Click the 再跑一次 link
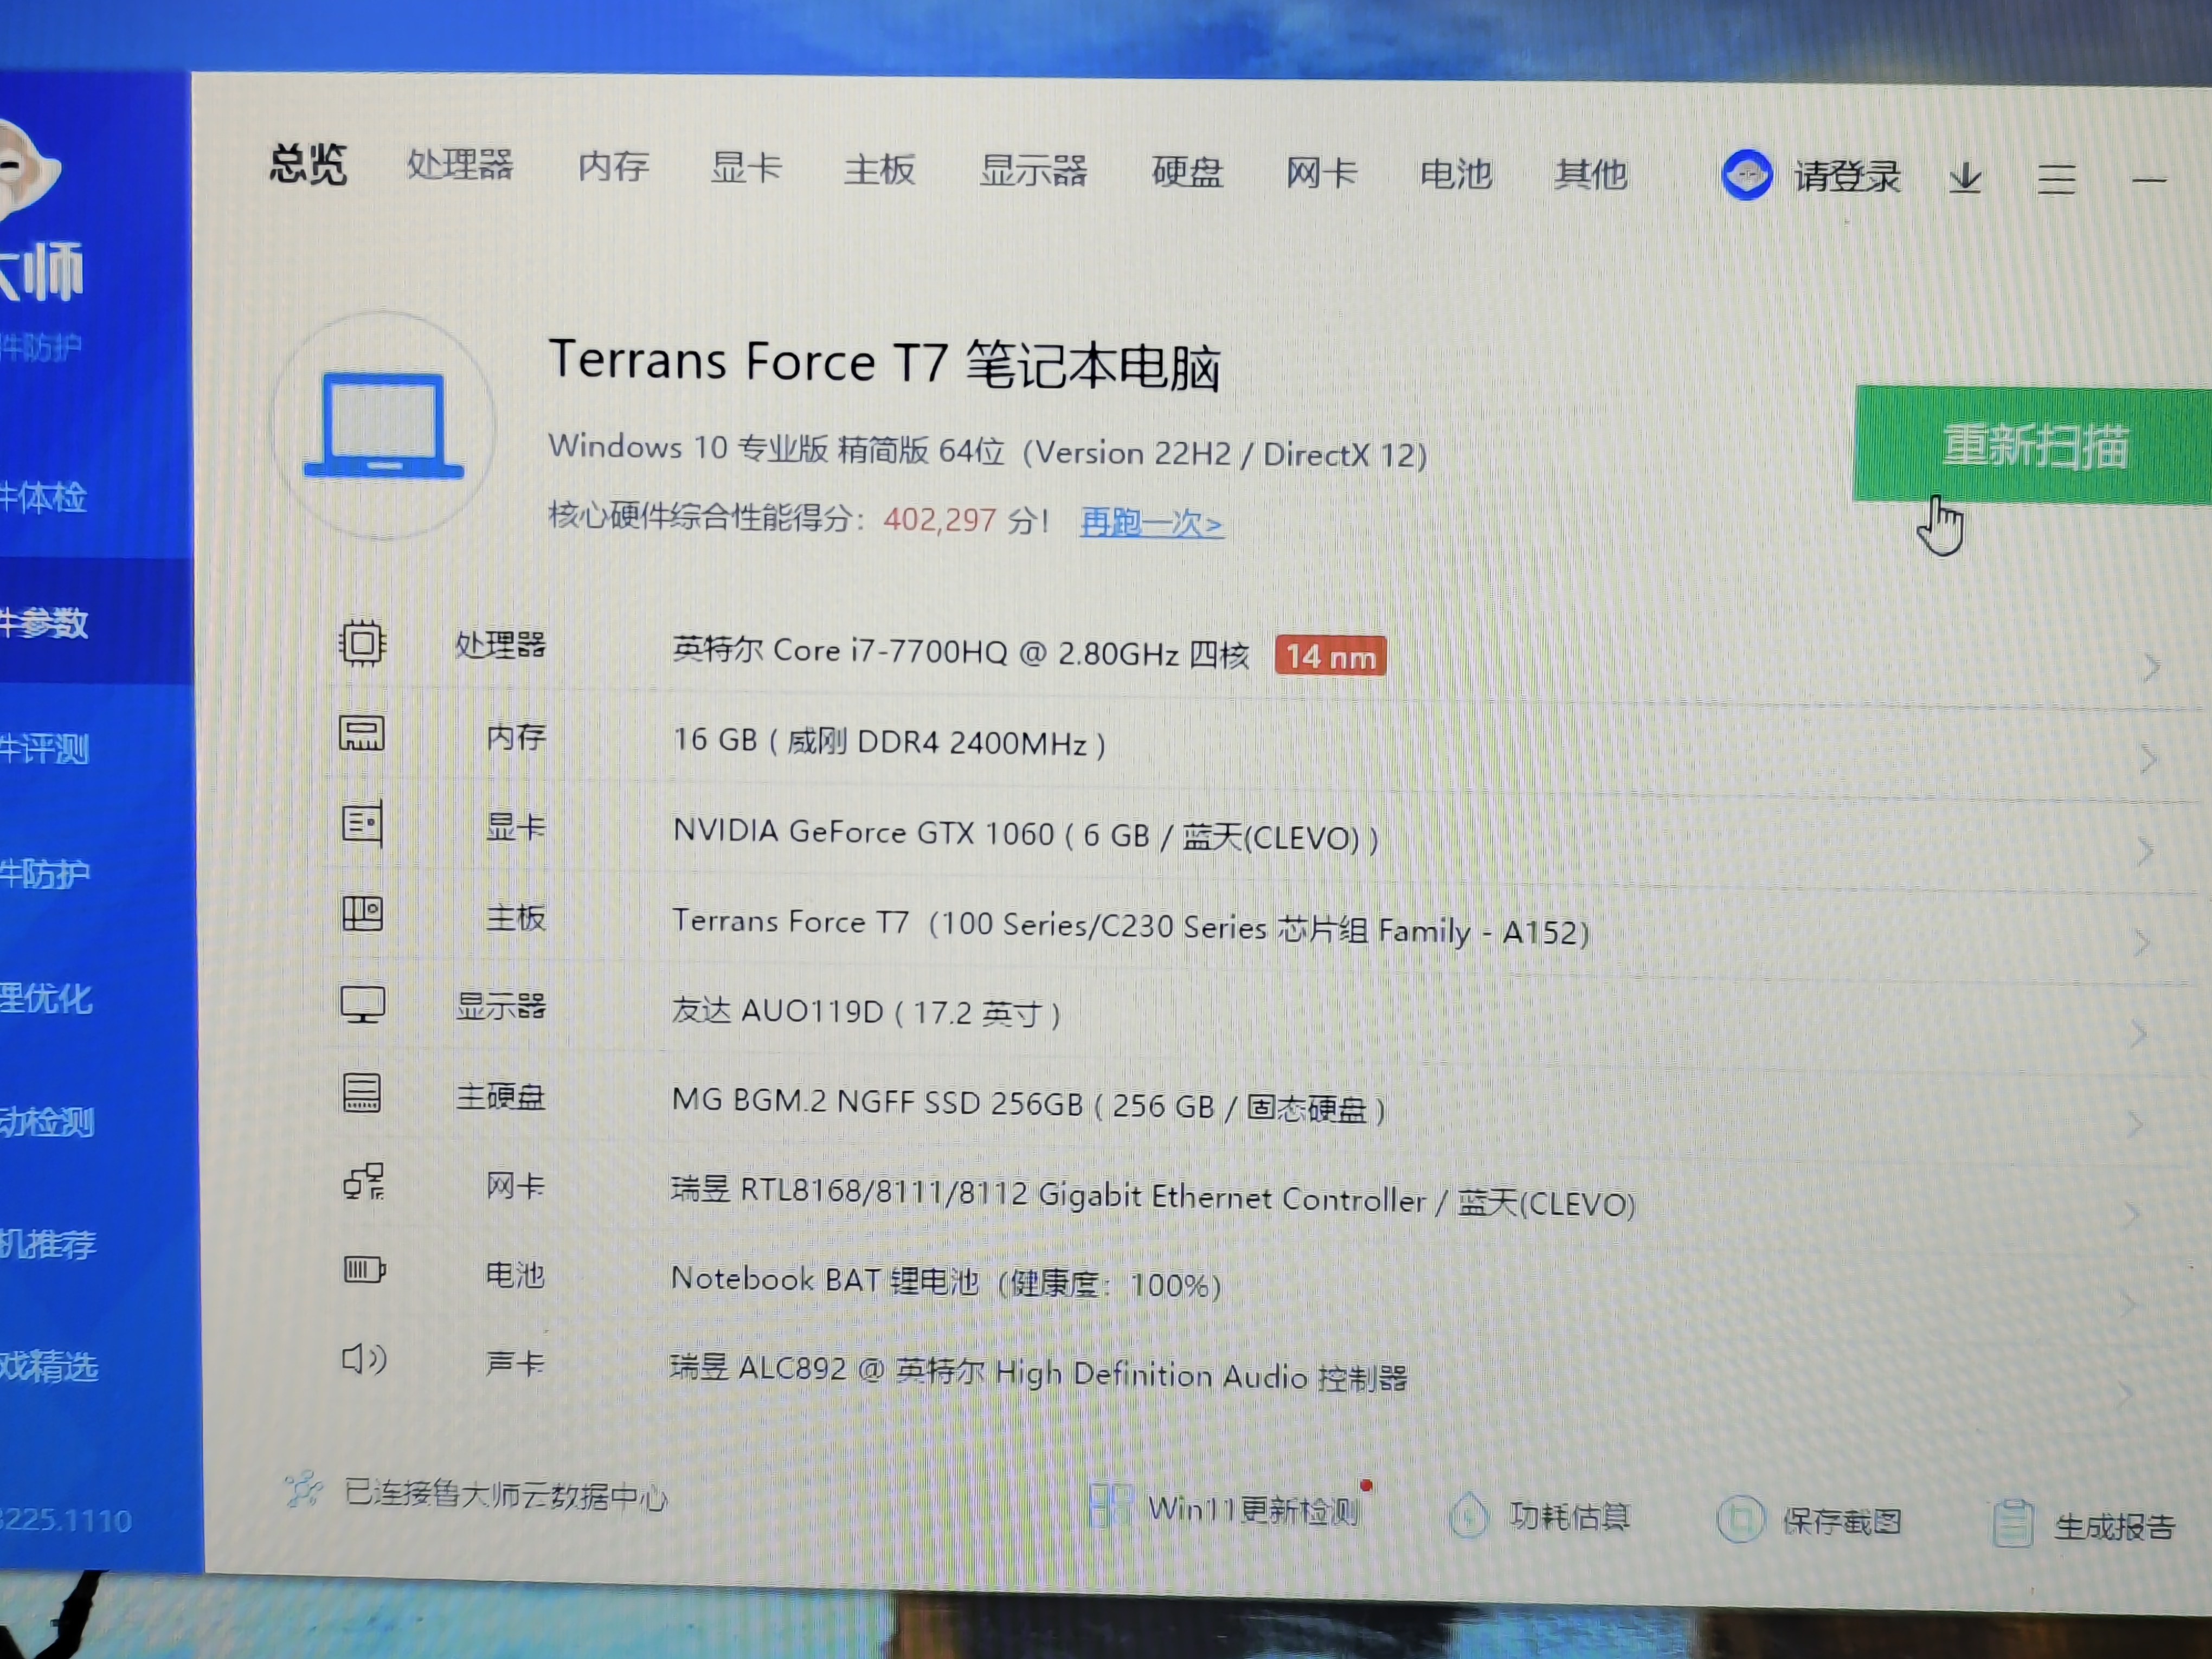 tap(1151, 522)
